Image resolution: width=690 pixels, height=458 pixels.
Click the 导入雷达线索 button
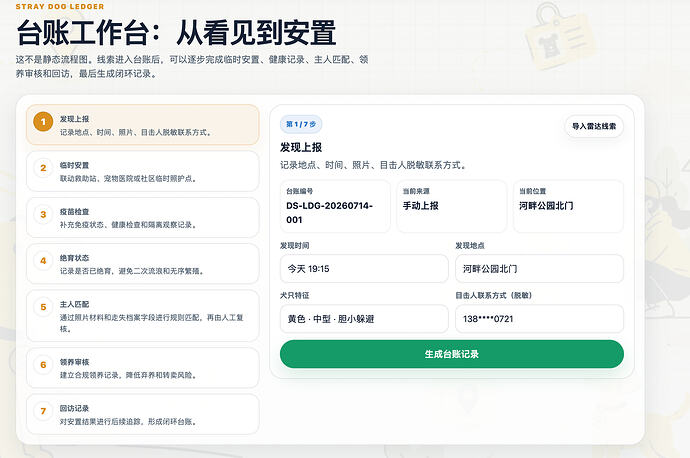coord(594,126)
